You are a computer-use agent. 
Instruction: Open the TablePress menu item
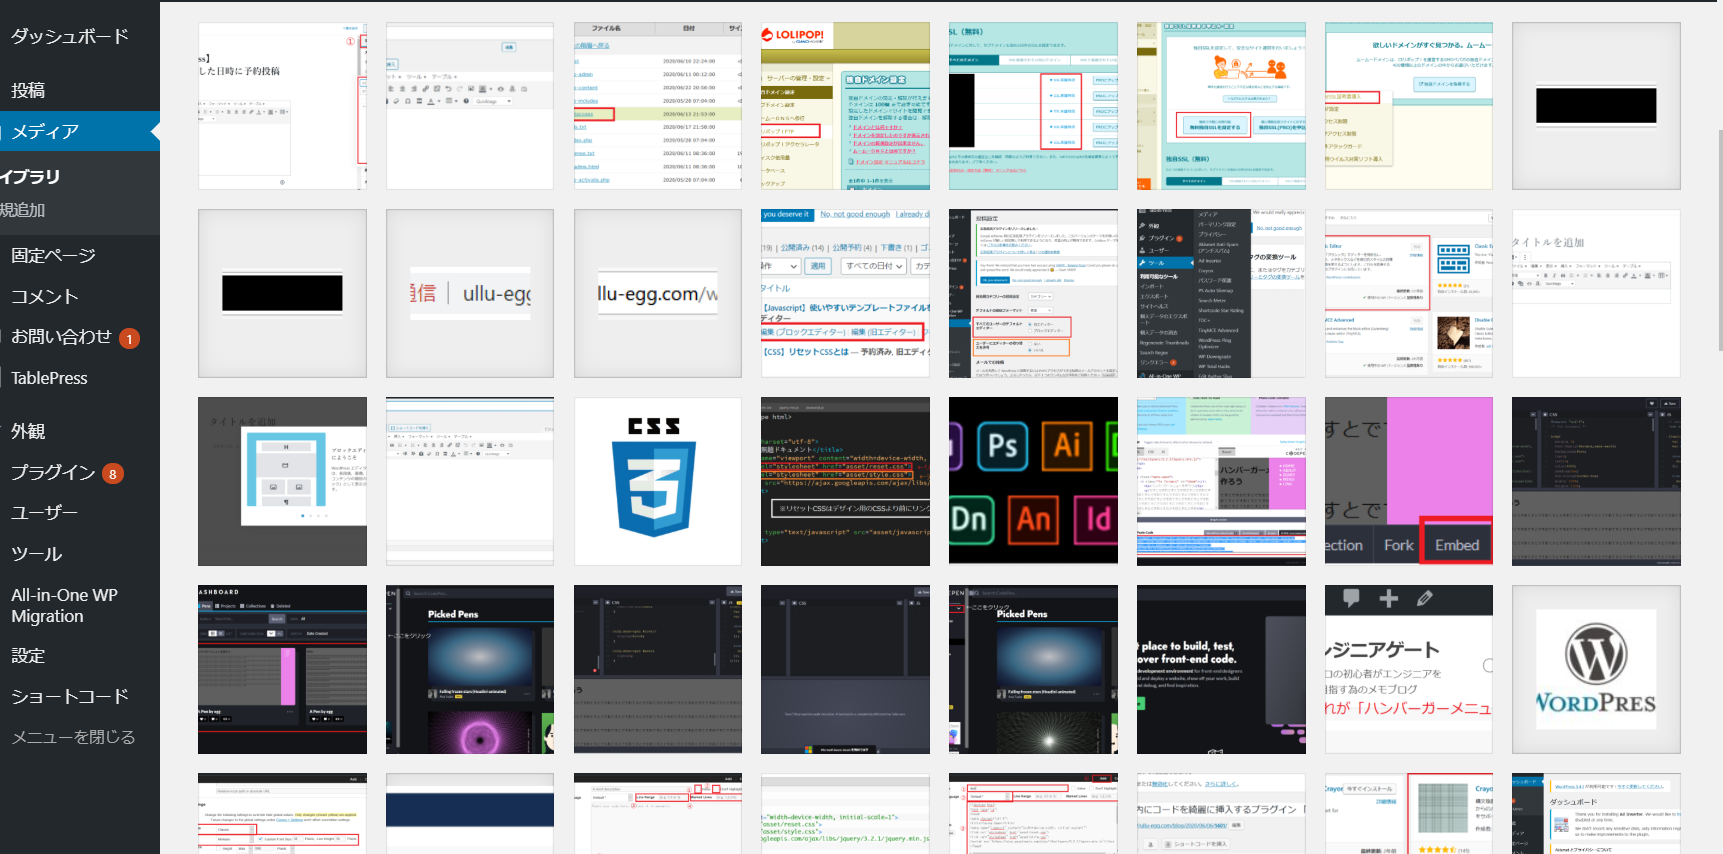tap(49, 378)
